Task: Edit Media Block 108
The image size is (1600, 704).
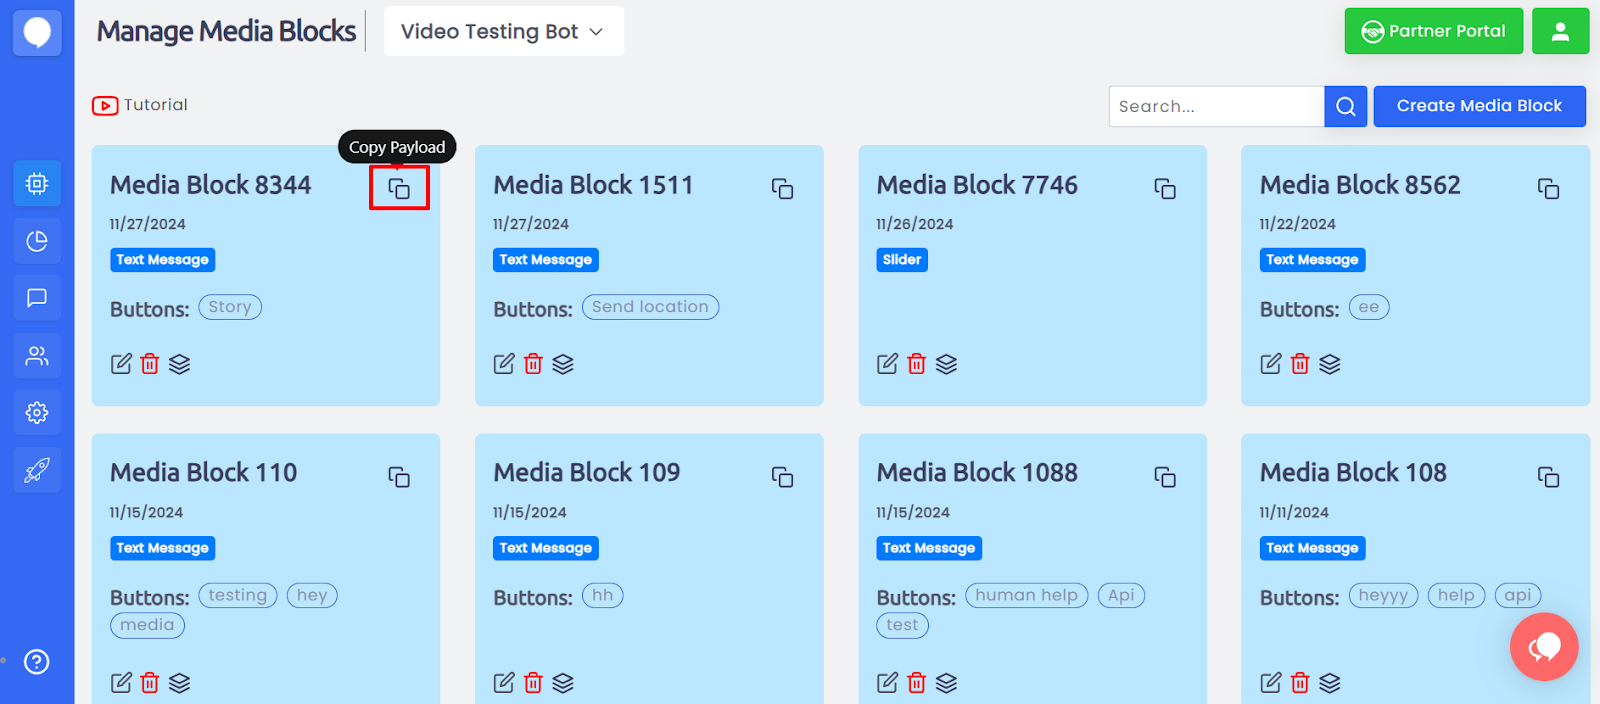Action: (1271, 683)
